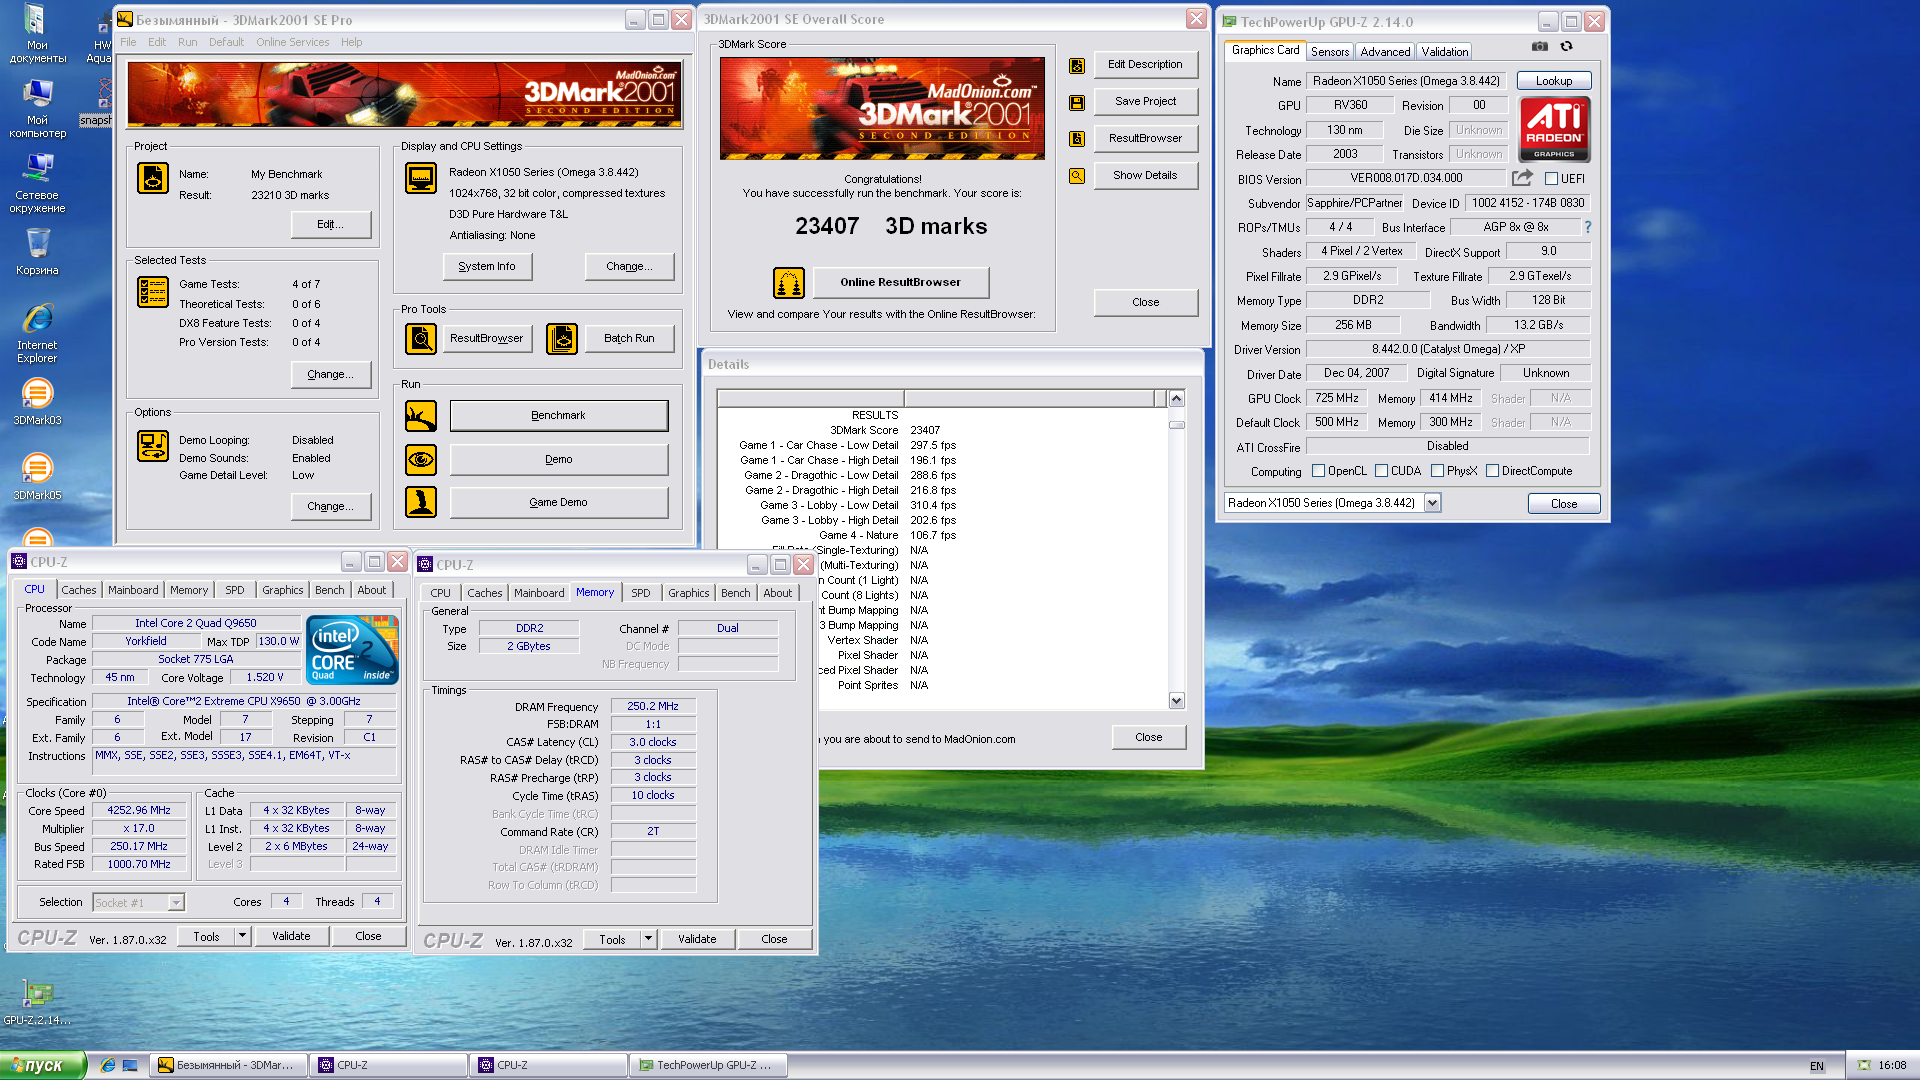Image resolution: width=1920 pixels, height=1080 pixels.
Task: Click Change... under Selected Tests
Action: point(331,375)
